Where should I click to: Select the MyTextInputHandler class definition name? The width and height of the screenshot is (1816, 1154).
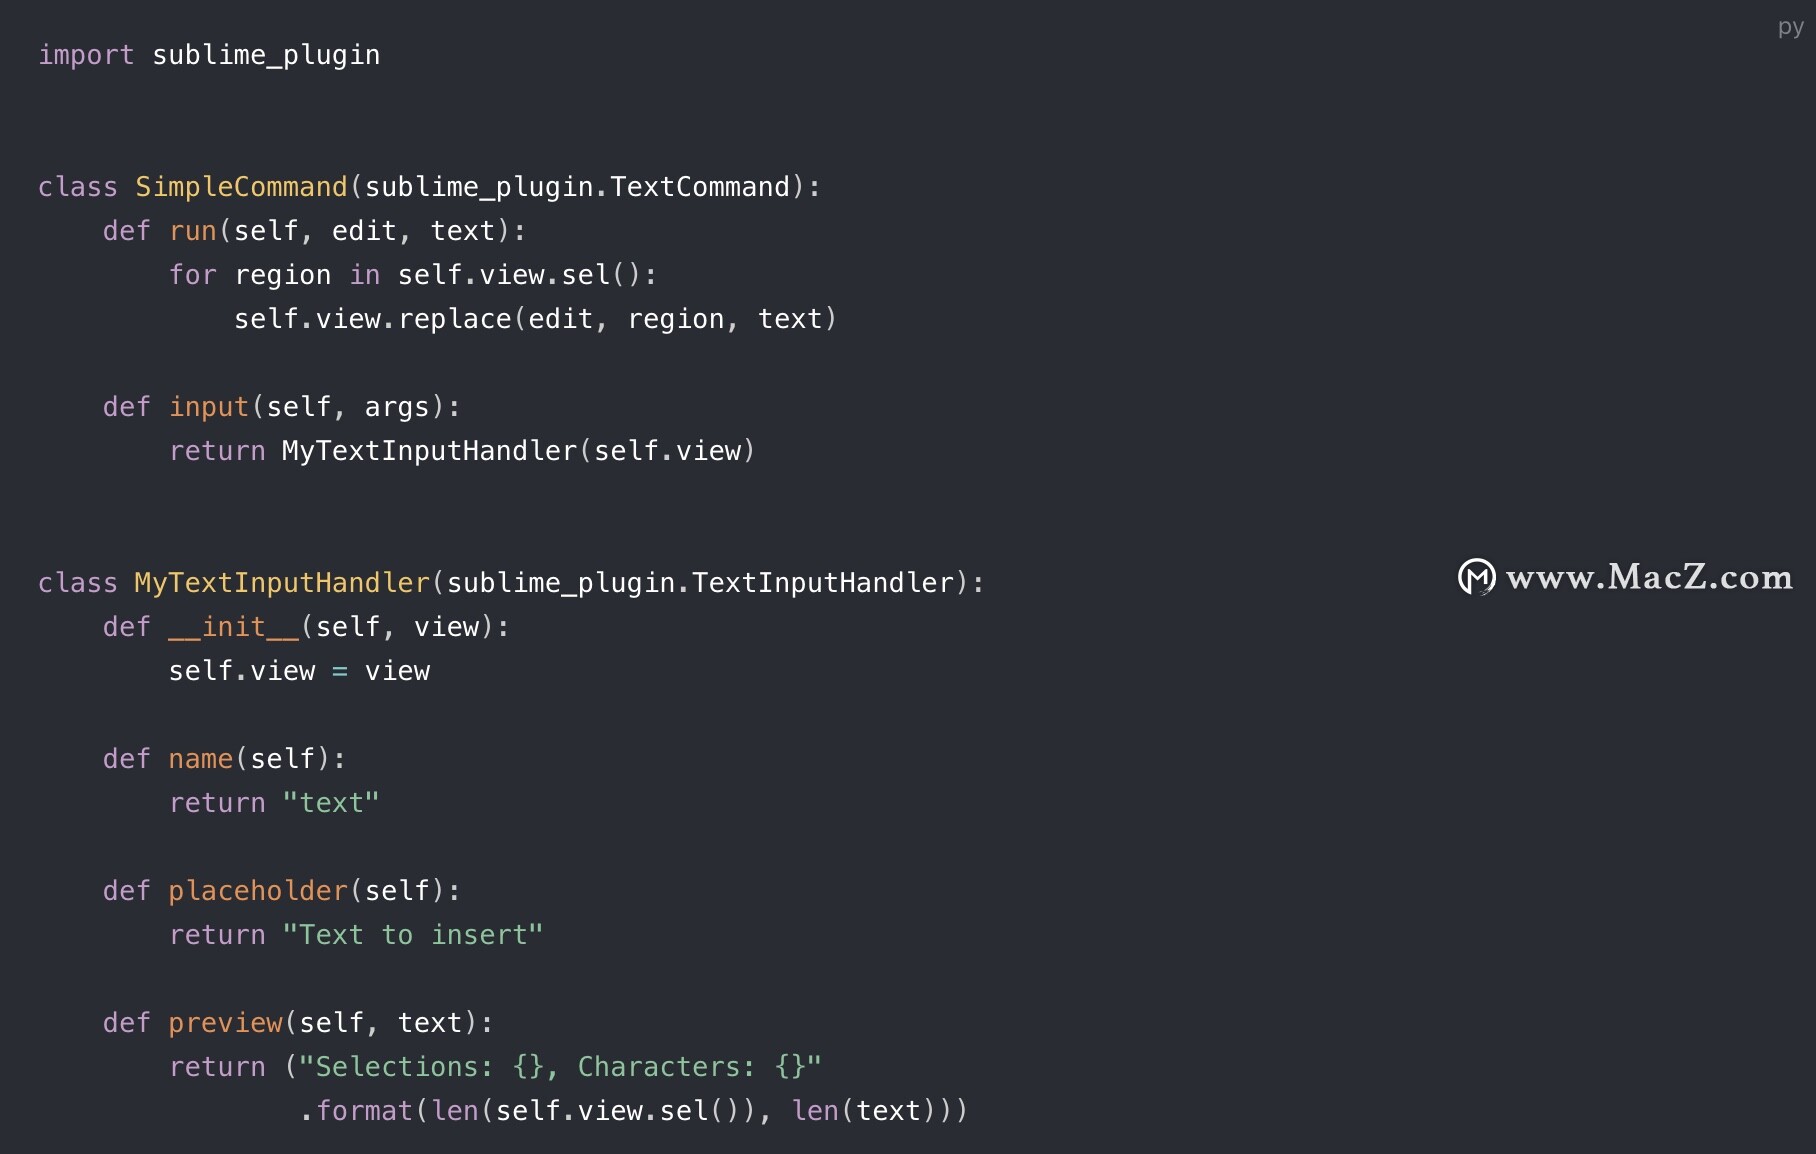point(282,583)
